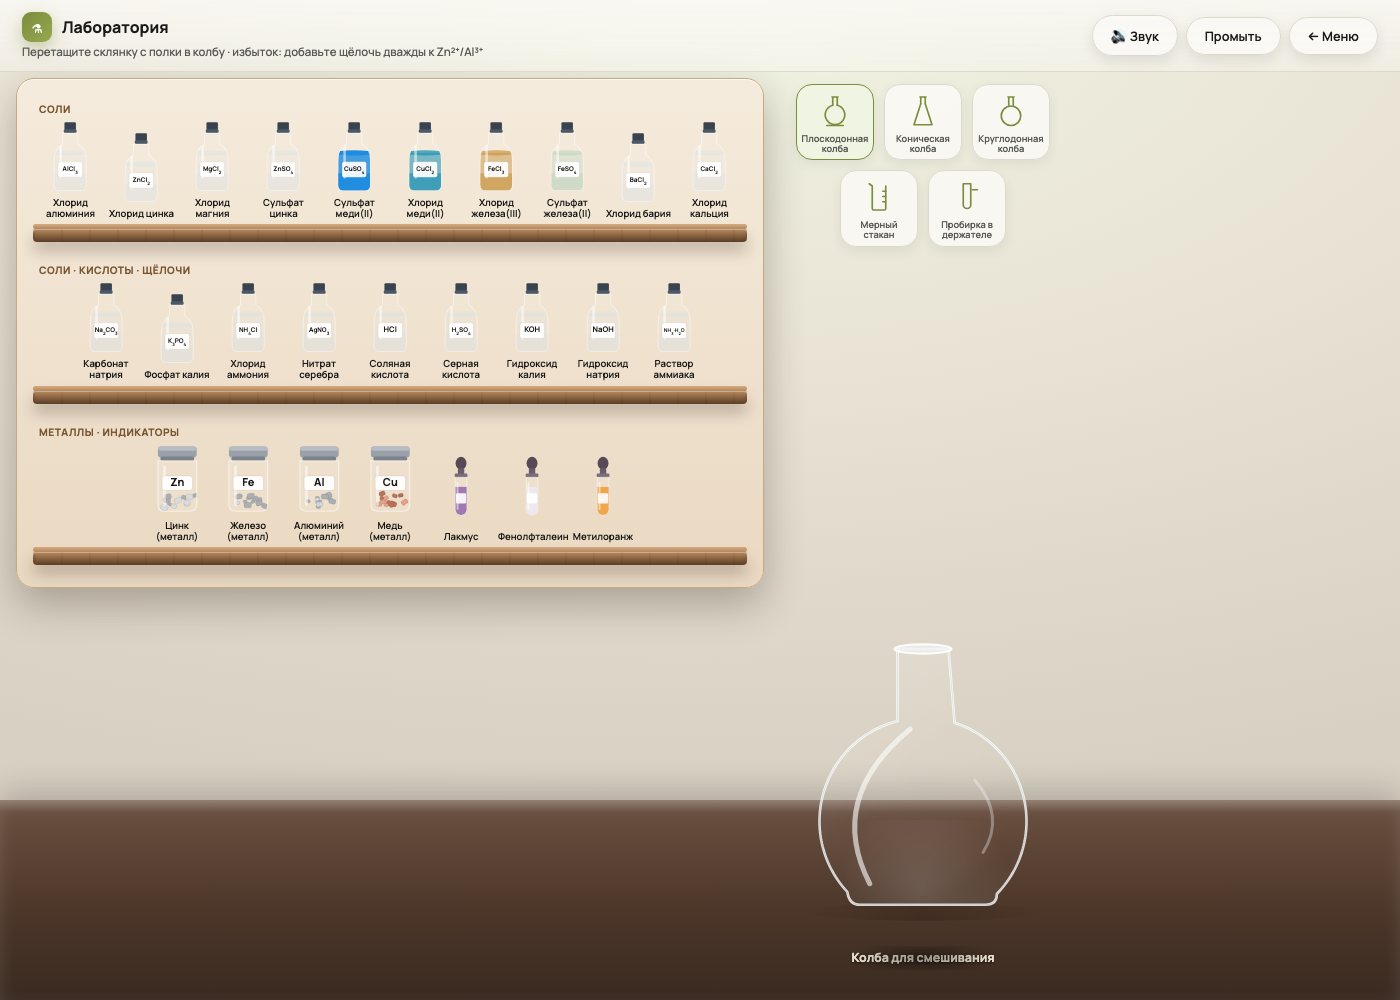Click the ammonium chloride NH4Cl bottle
The height and width of the screenshot is (1000, 1400).
pos(248,319)
